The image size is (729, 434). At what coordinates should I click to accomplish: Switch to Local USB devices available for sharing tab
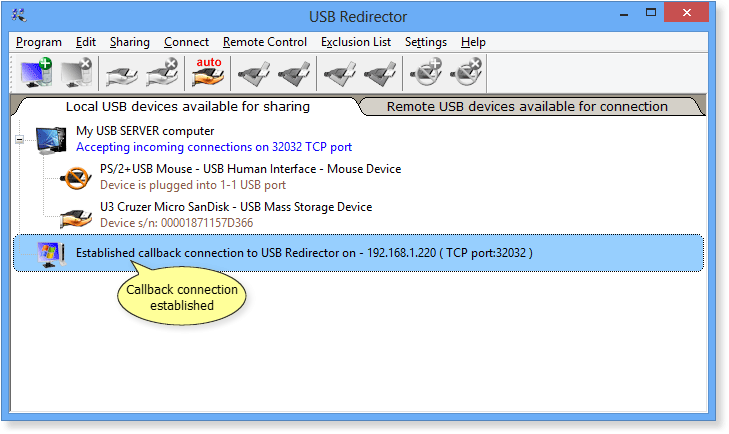188,107
